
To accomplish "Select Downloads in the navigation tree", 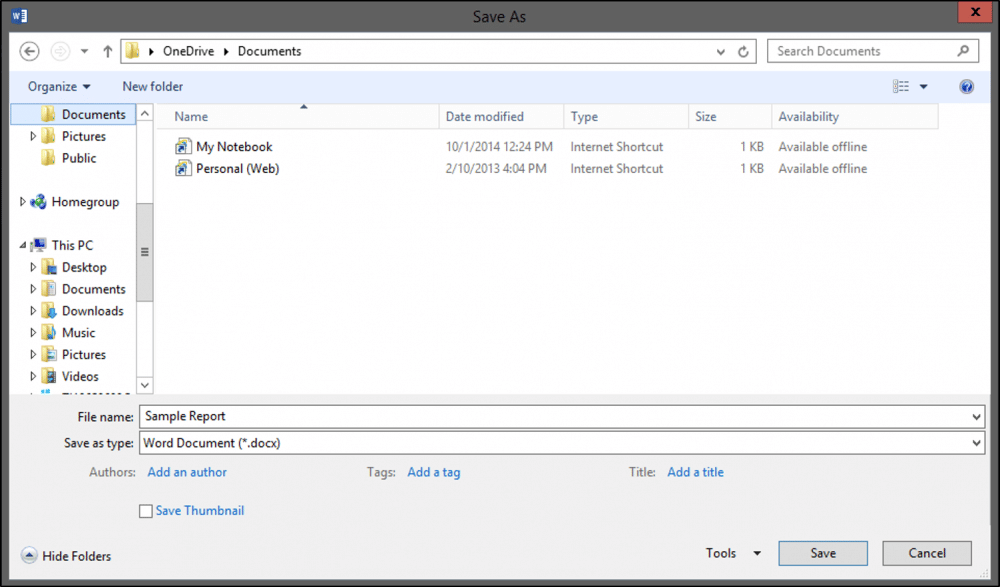I will (x=92, y=311).
